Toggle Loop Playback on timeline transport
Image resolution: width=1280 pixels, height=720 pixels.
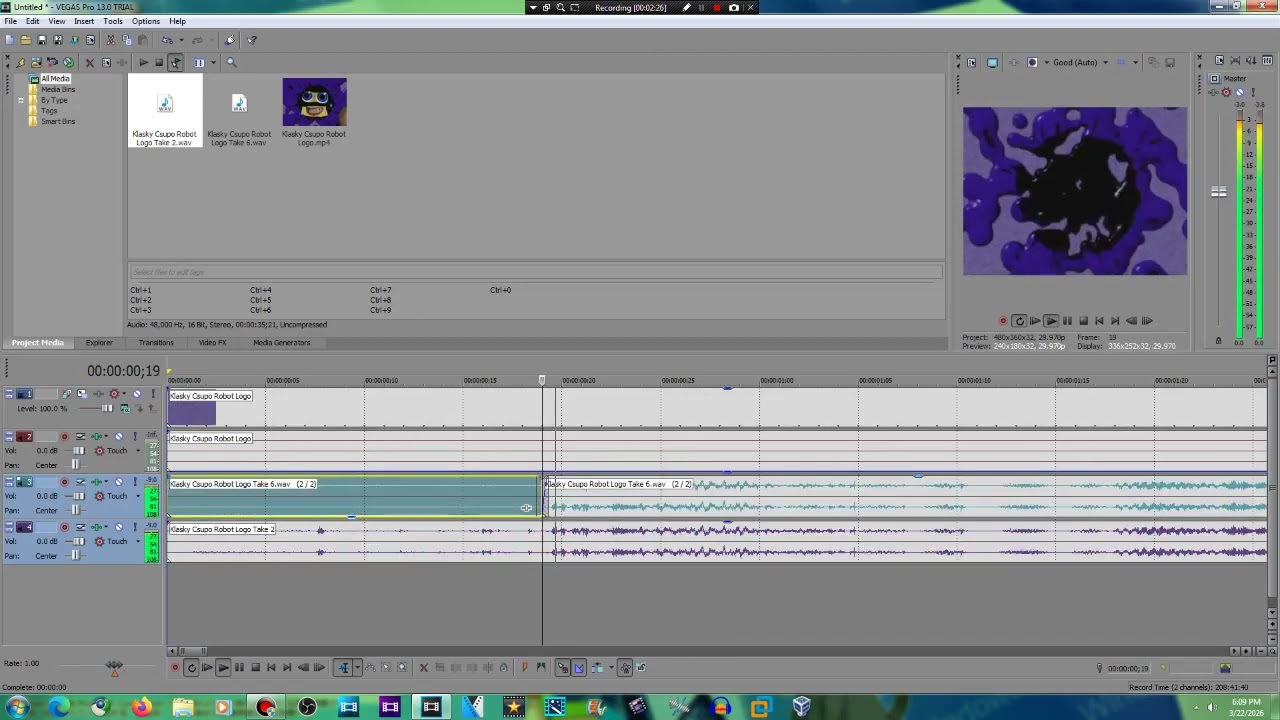191,668
